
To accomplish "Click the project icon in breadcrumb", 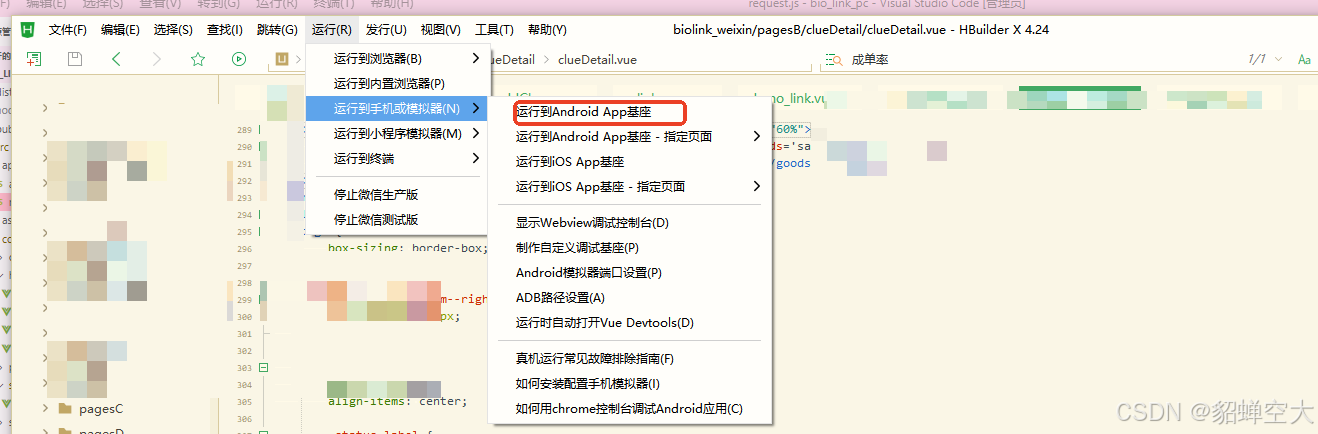I will pos(282,59).
